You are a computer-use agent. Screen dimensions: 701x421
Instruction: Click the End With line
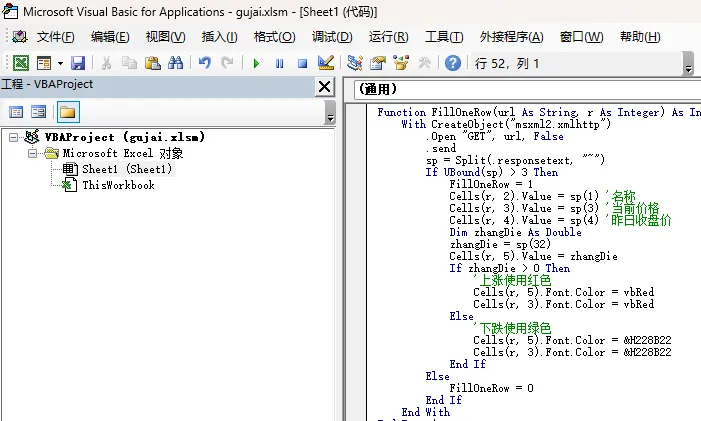pos(426,412)
